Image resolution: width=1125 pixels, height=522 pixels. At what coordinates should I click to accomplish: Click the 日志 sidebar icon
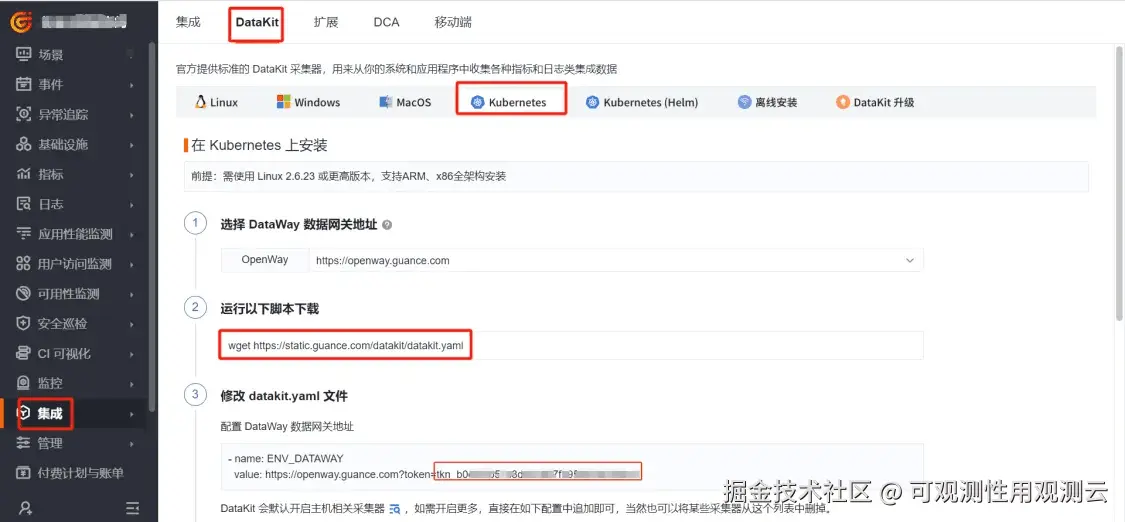(x=24, y=204)
